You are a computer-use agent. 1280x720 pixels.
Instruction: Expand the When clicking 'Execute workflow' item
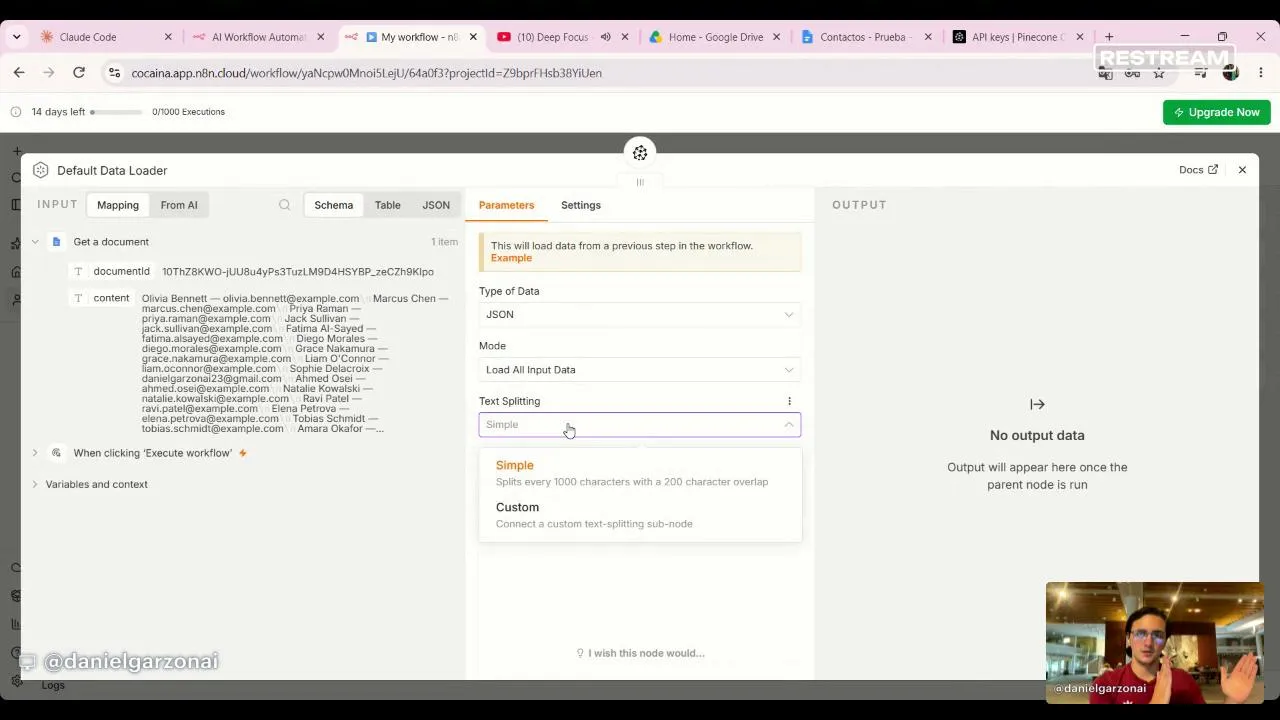[x=35, y=453]
